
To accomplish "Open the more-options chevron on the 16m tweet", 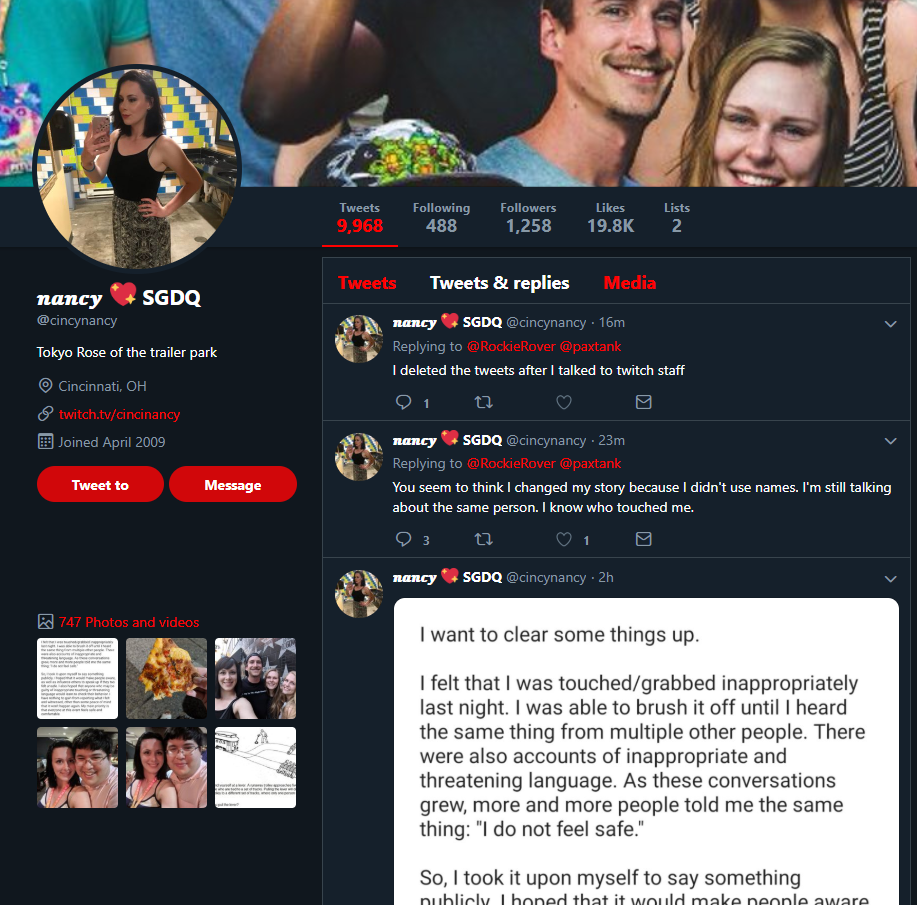I will (x=890, y=324).
